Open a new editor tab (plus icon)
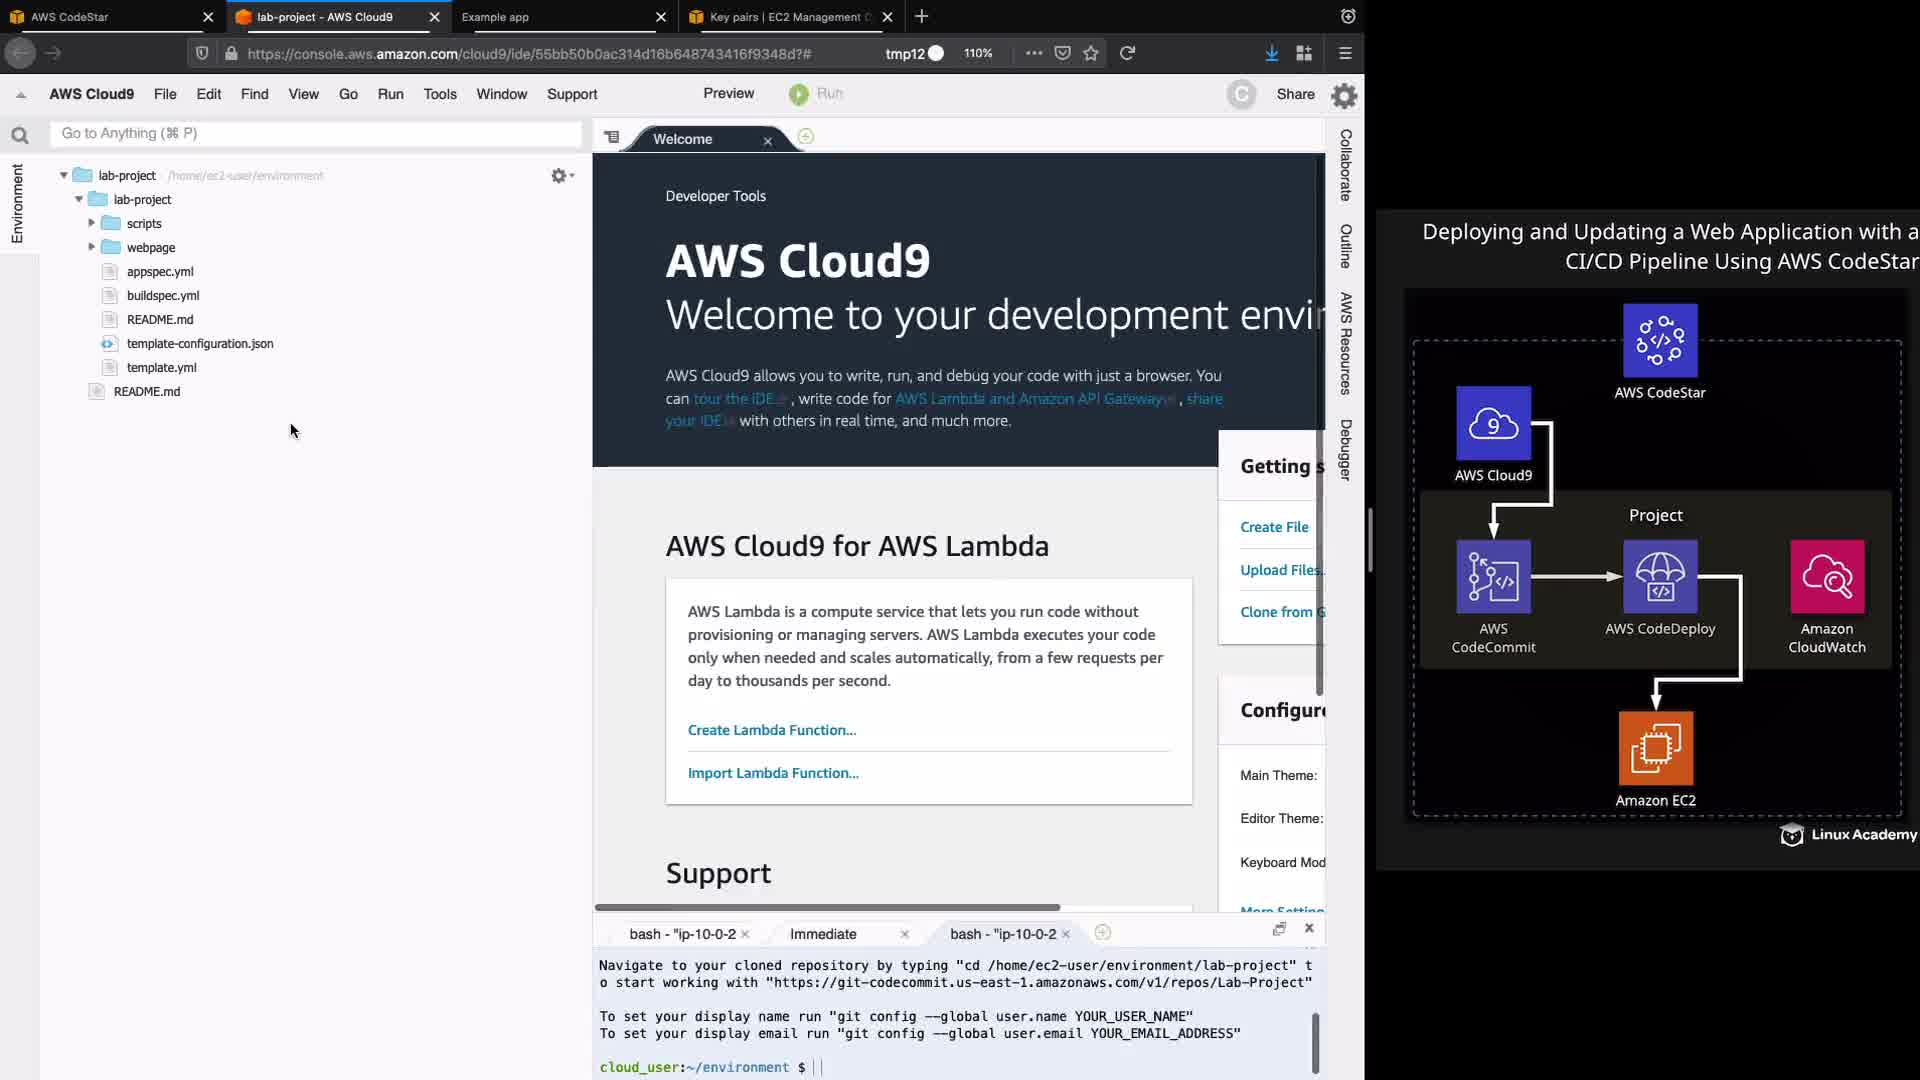1920x1080 pixels. 806,137
